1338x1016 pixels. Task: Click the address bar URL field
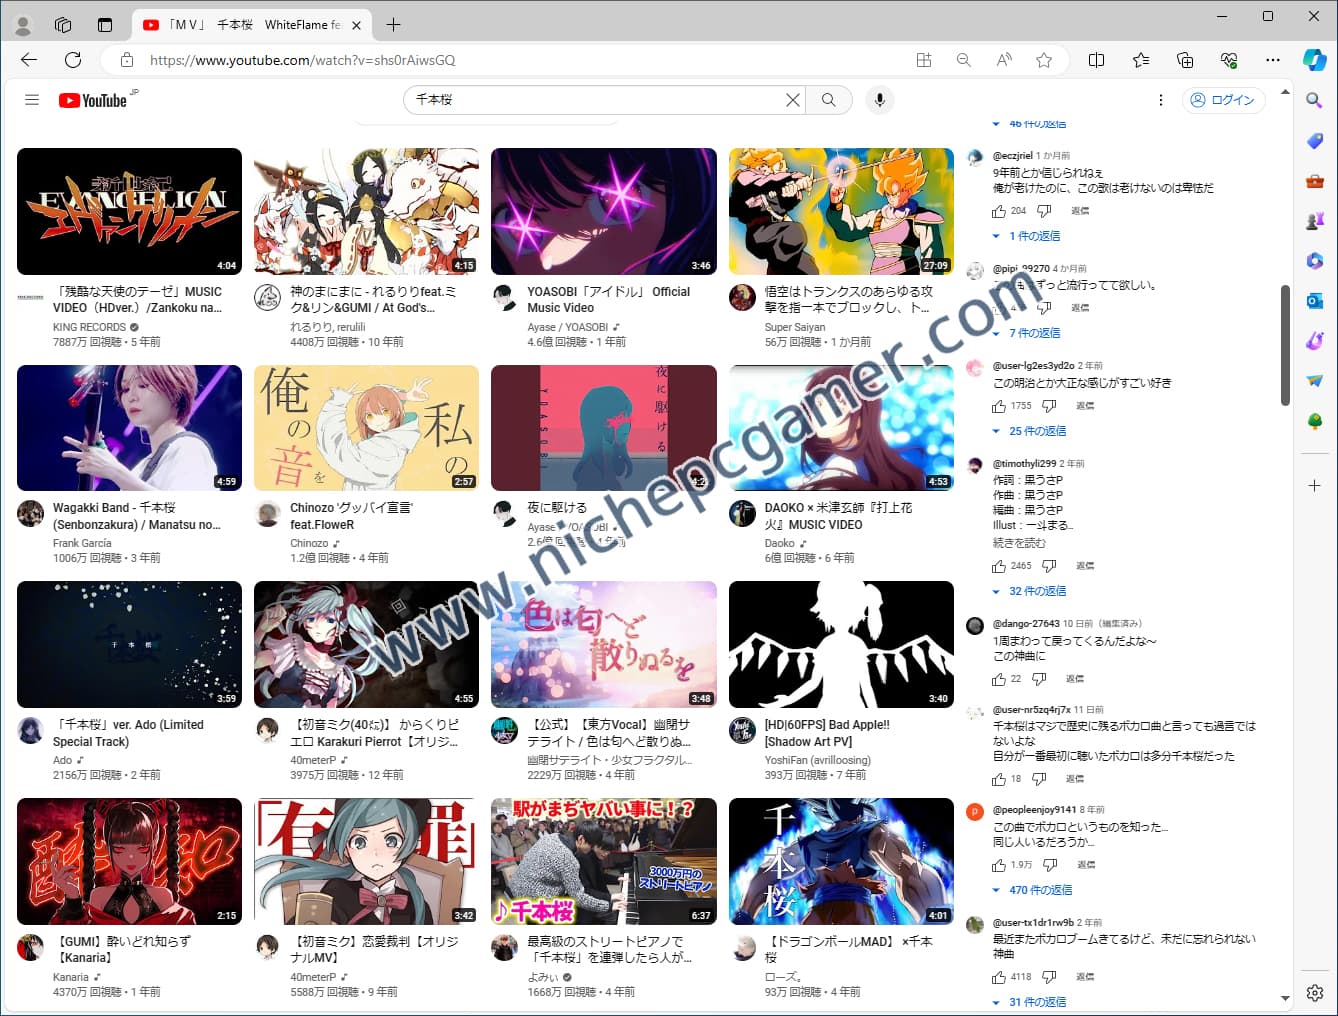pyautogui.click(x=520, y=60)
